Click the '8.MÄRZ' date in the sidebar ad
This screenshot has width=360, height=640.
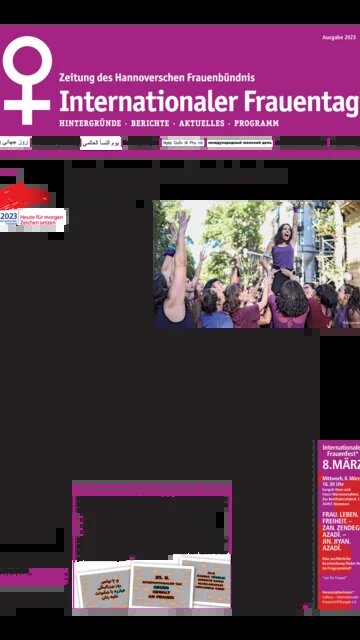341,464
